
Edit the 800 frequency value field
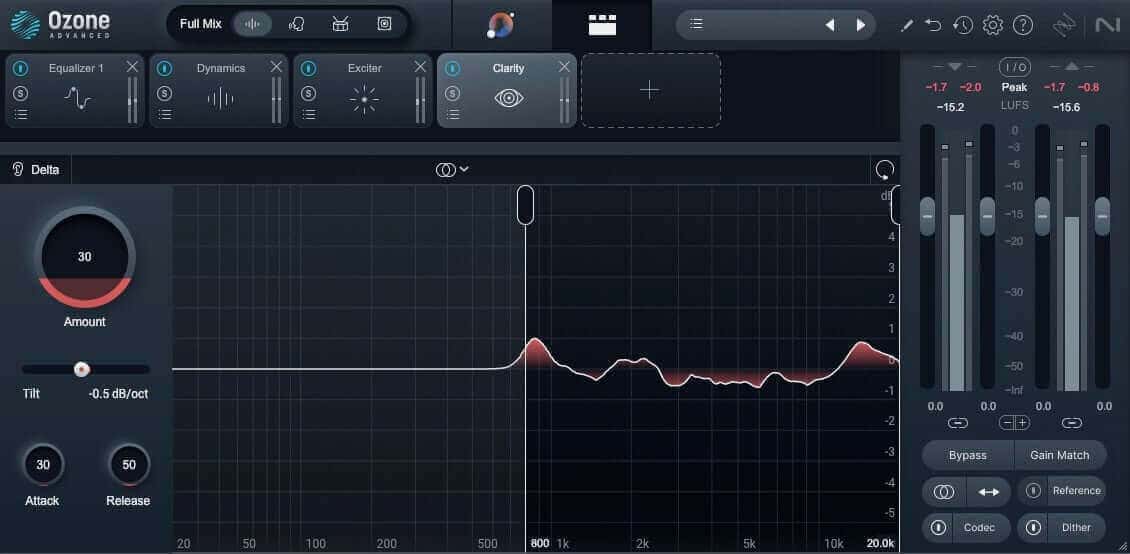pos(540,543)
